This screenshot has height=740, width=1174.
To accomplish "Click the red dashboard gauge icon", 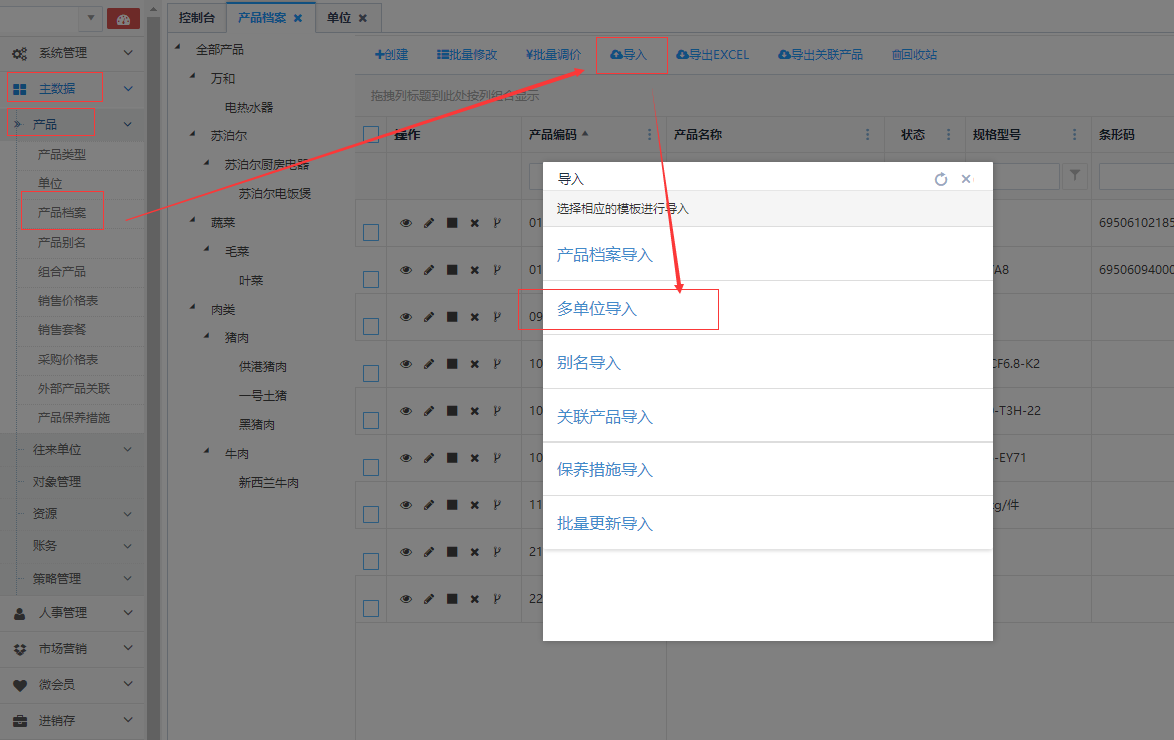I will (122, 19).
